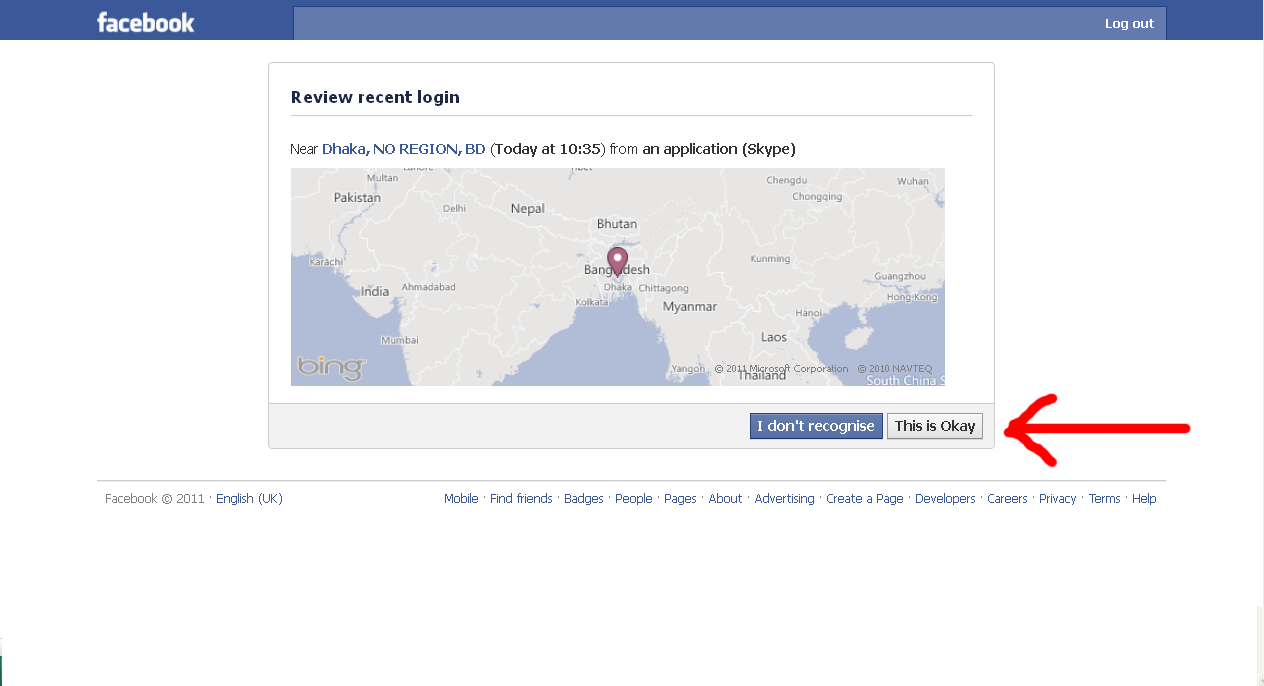Open the Developers footer link

pos(945,498)
